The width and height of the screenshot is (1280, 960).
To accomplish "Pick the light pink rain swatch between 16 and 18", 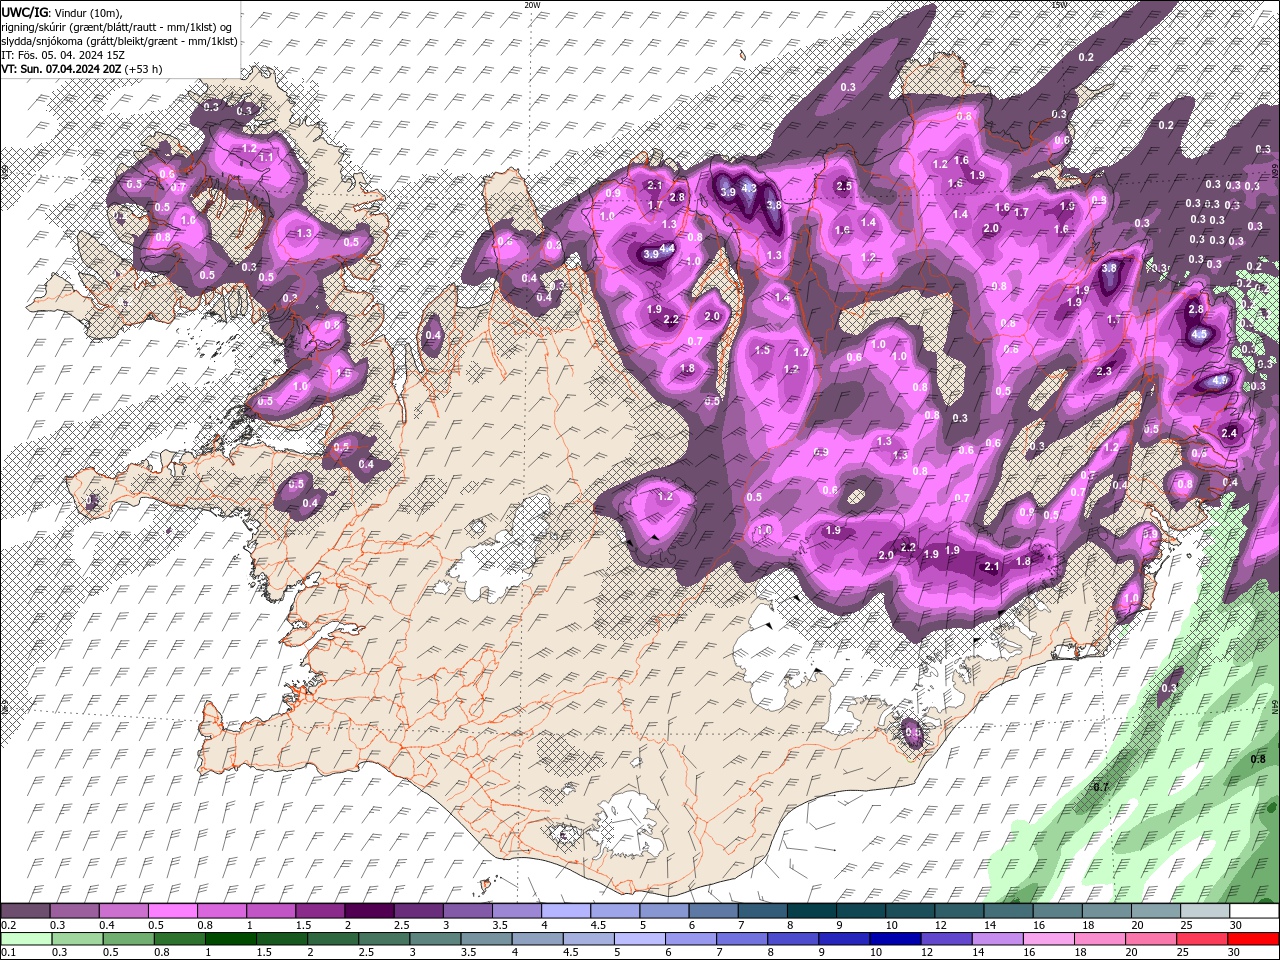I will 1049,939.
